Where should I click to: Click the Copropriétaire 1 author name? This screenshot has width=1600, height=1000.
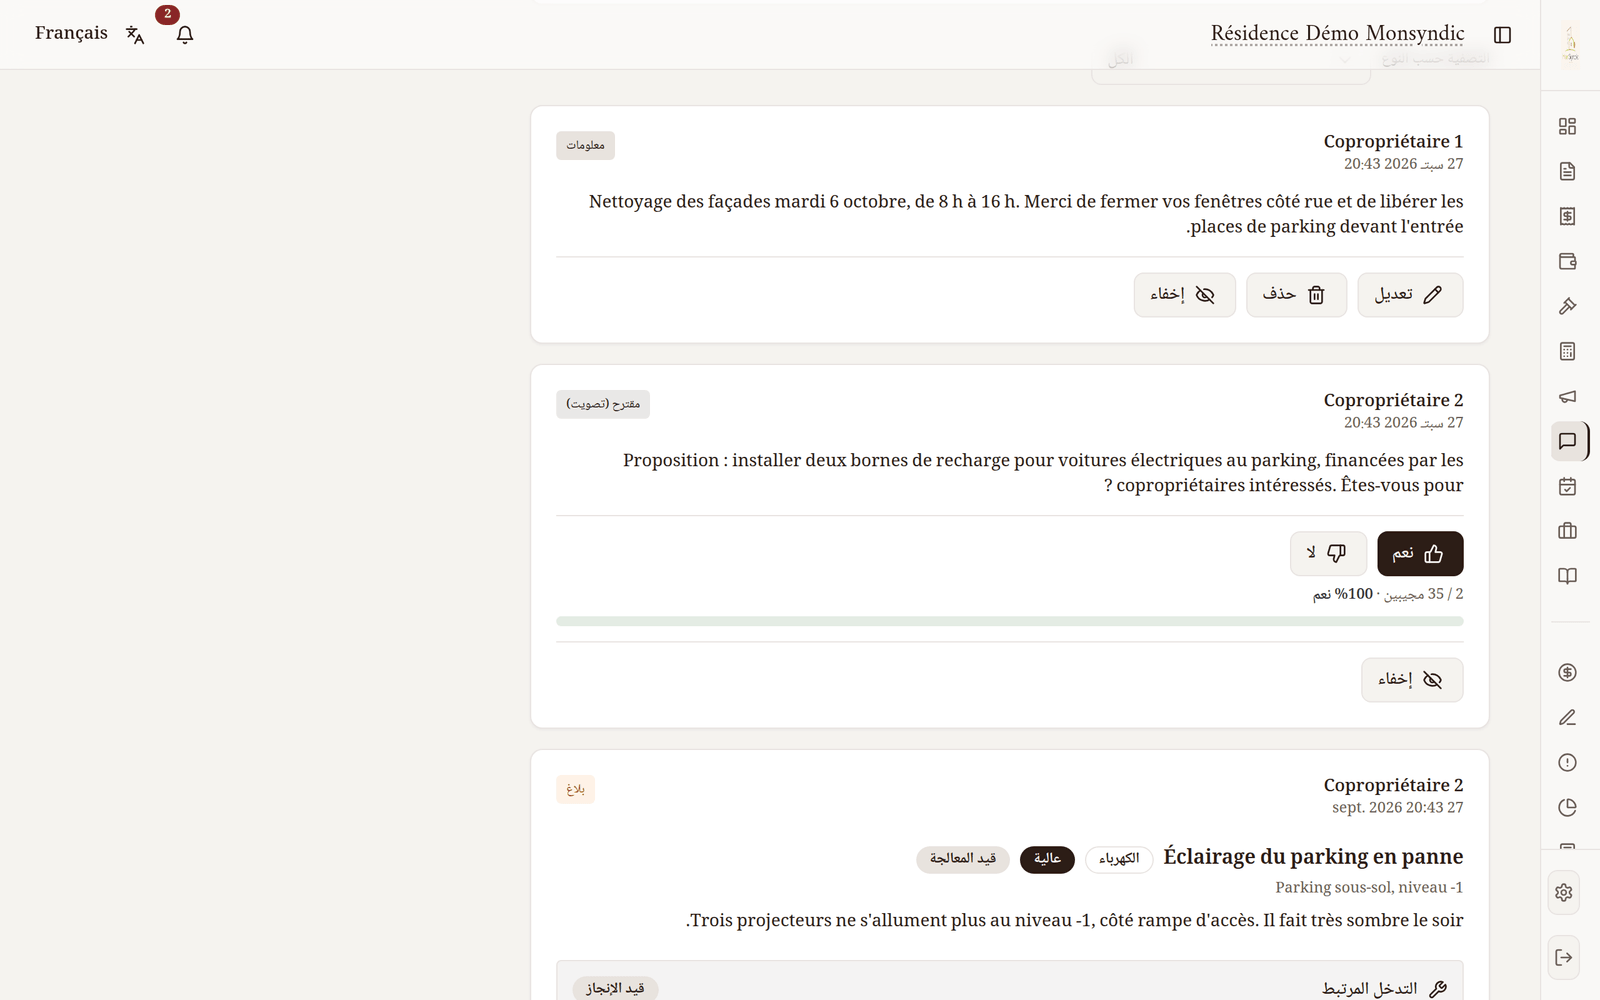click(x=1393, y=141)
